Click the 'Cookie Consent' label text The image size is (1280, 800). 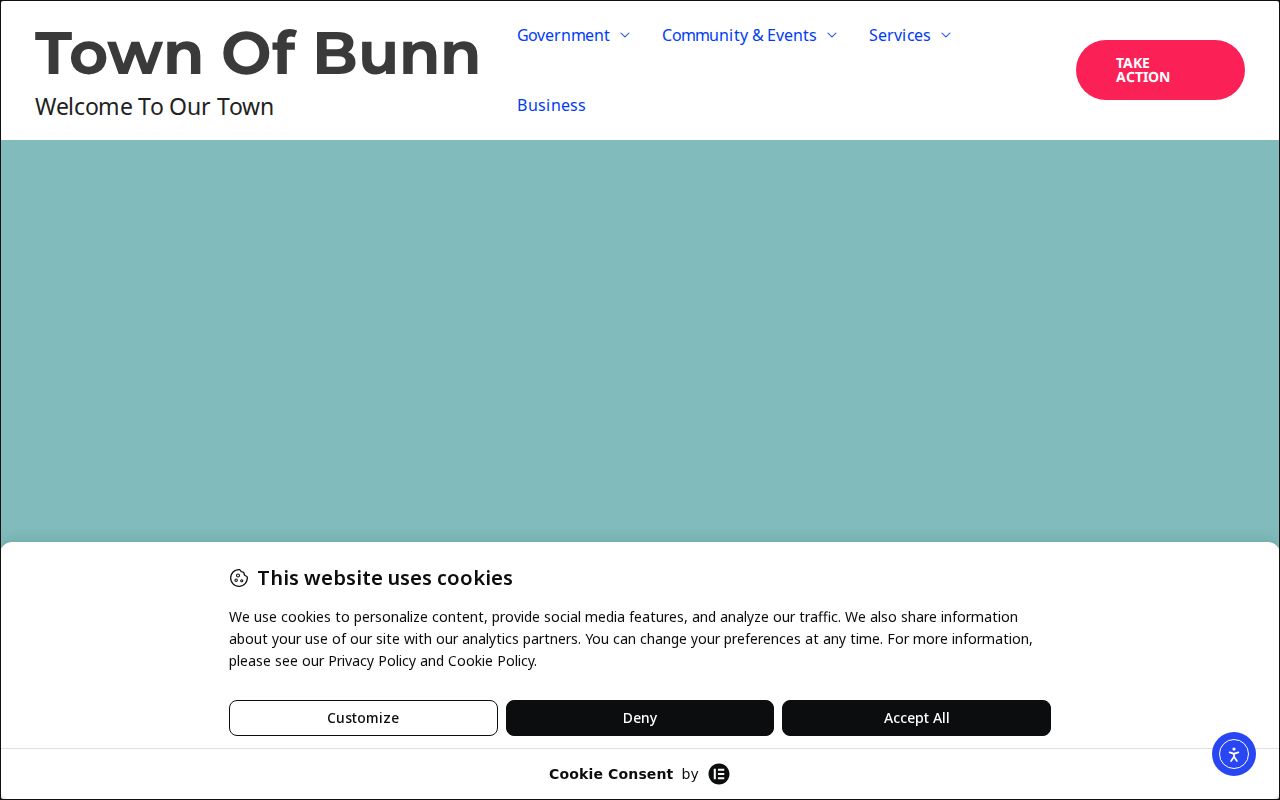click(x=611, y=774)
